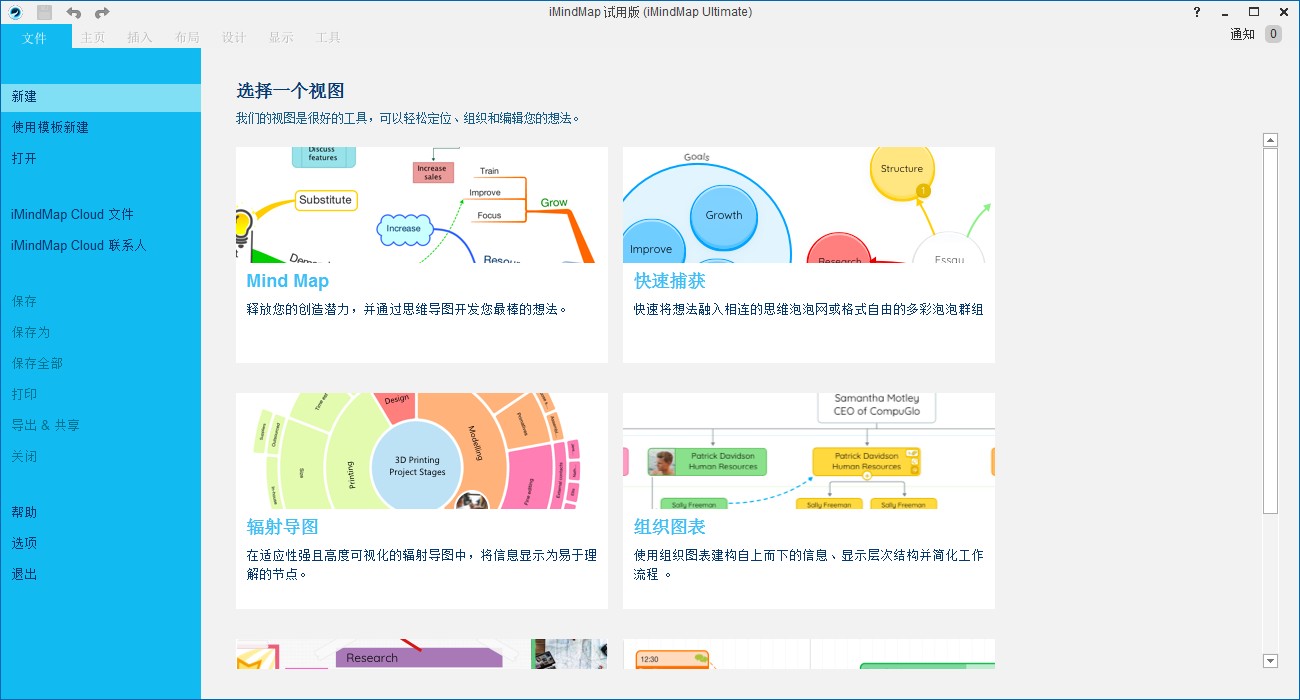Switch to the 插入 ribbon tab

tap(139, 37)
